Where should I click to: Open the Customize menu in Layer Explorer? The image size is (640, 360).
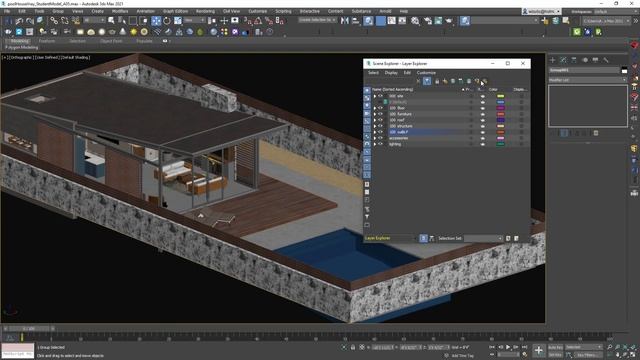point(426,73)
